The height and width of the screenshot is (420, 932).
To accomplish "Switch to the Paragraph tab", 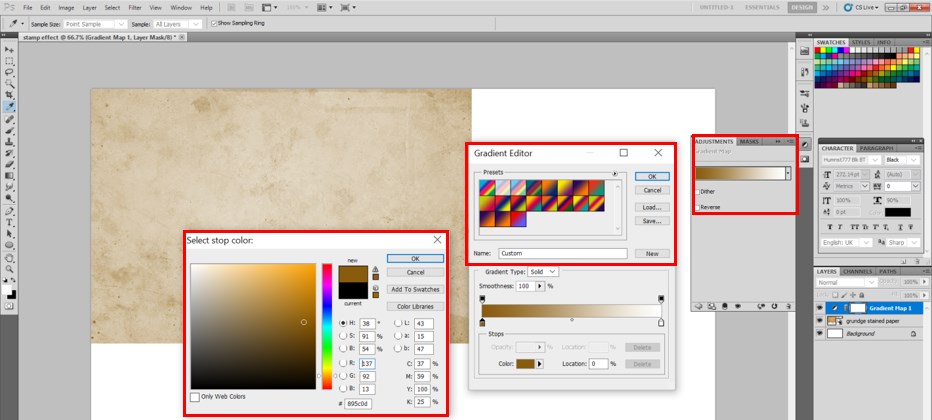I will pyautogui.click(x=876, y=148).
